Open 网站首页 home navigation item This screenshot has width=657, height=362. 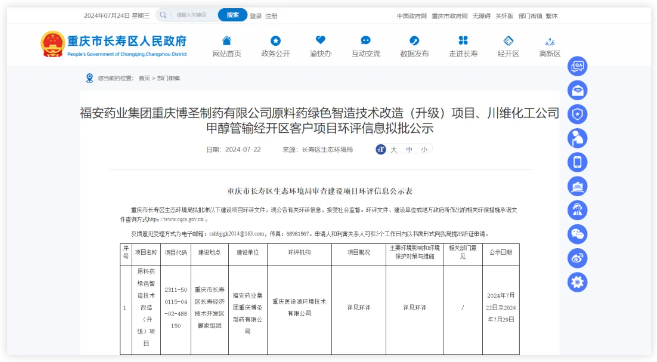[227, 47]
